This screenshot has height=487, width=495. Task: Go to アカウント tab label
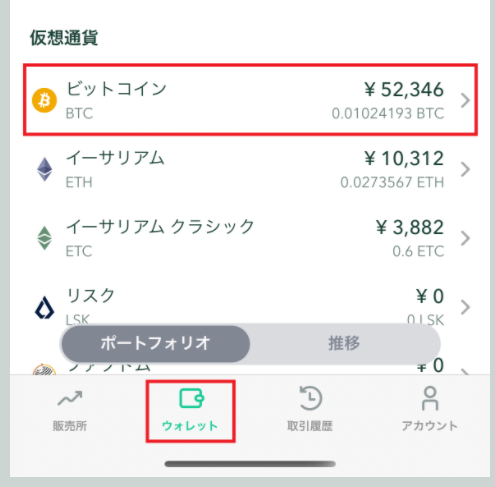[430, 426]
